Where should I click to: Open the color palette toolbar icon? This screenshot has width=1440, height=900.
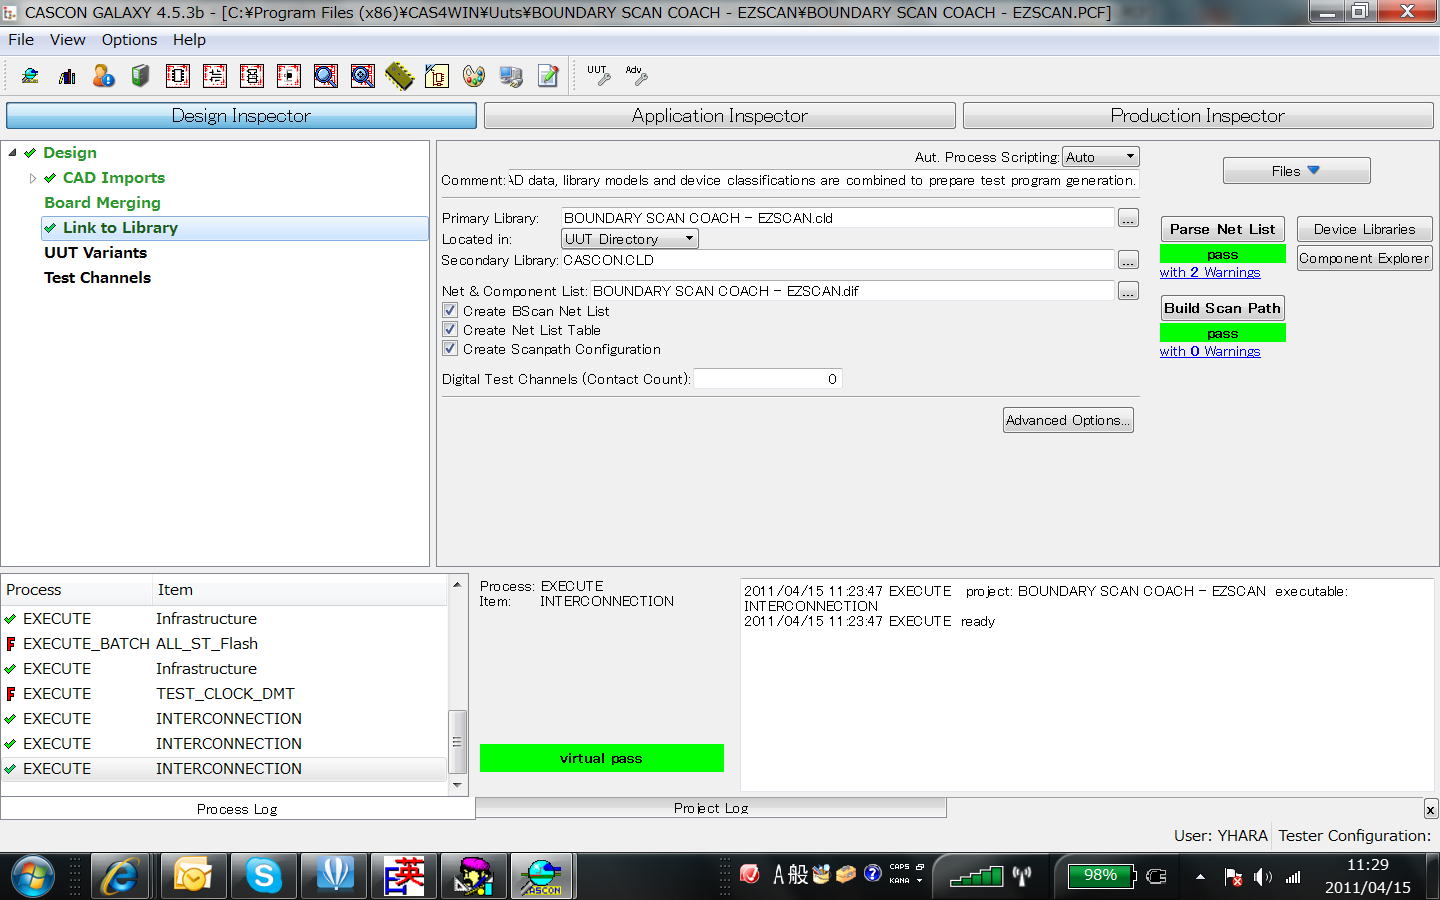tap(474, 76)
